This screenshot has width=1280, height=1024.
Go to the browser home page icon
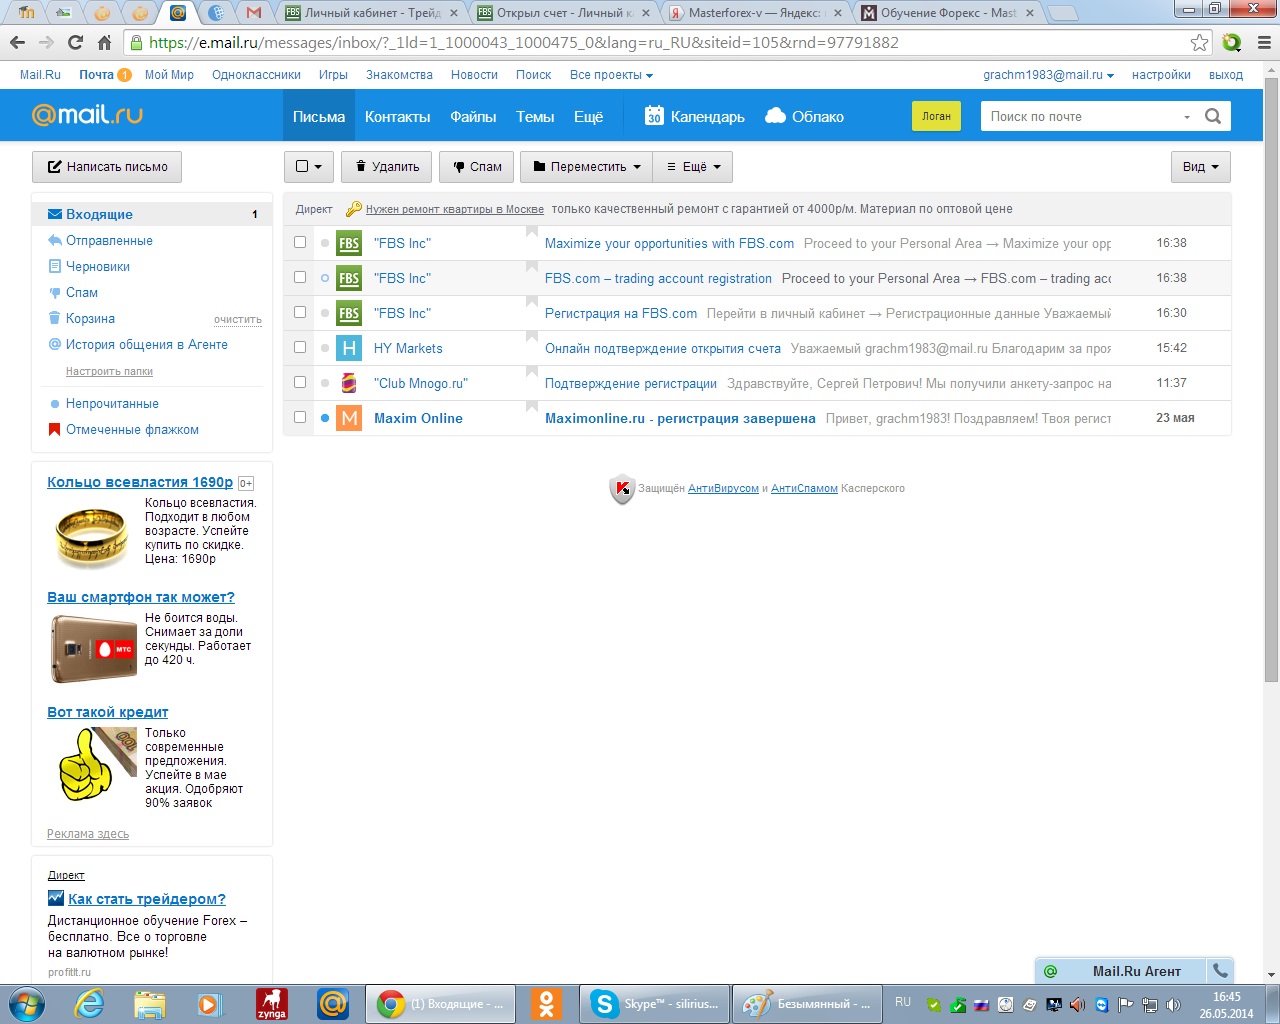(x=104, y=43)
